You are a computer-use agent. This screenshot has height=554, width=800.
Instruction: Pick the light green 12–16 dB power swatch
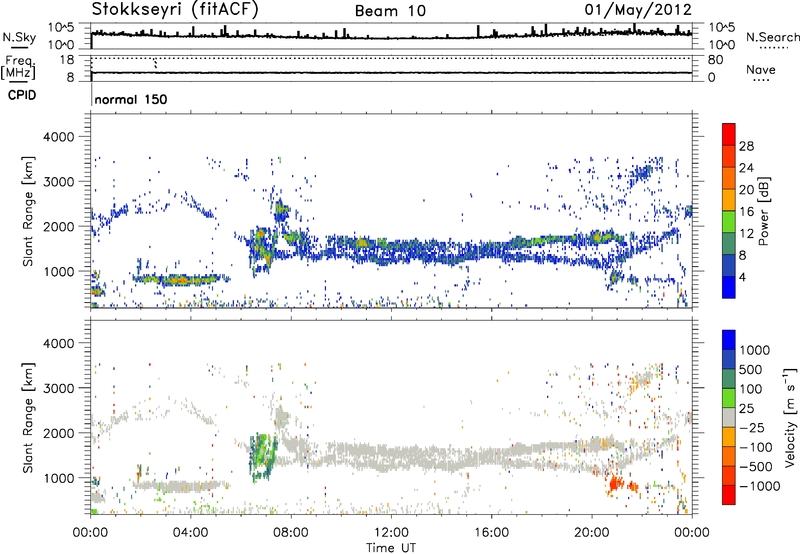point(729,222)
